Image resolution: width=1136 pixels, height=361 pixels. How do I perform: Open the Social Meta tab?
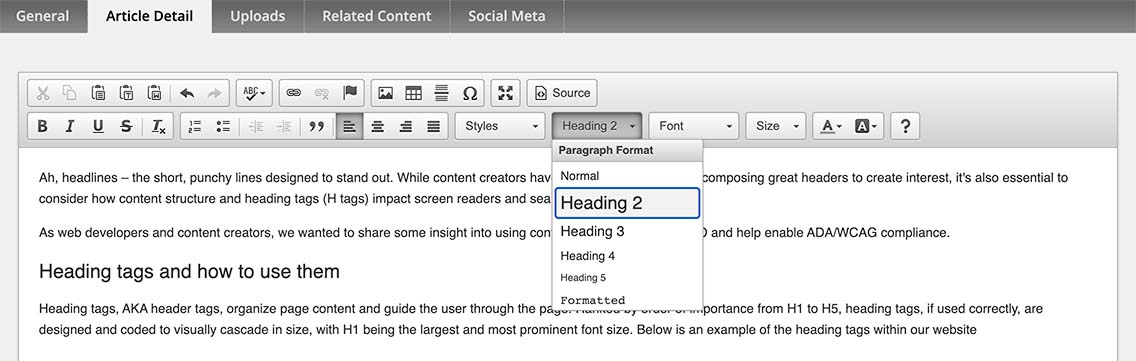pyautogui.click(x=506, y=16)
